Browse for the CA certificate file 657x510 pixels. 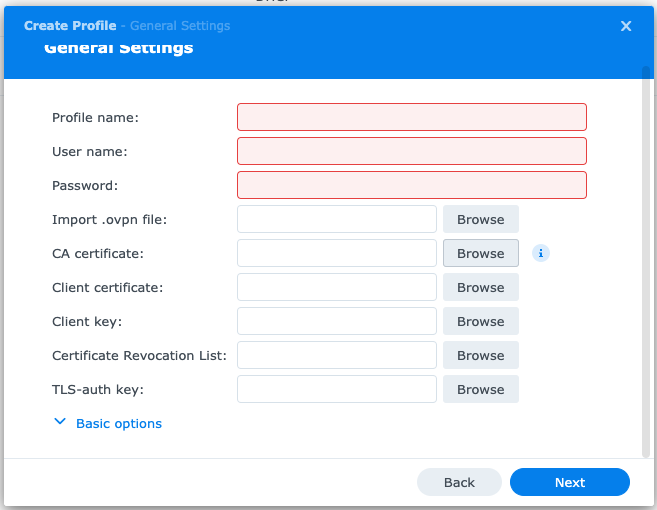480,253
